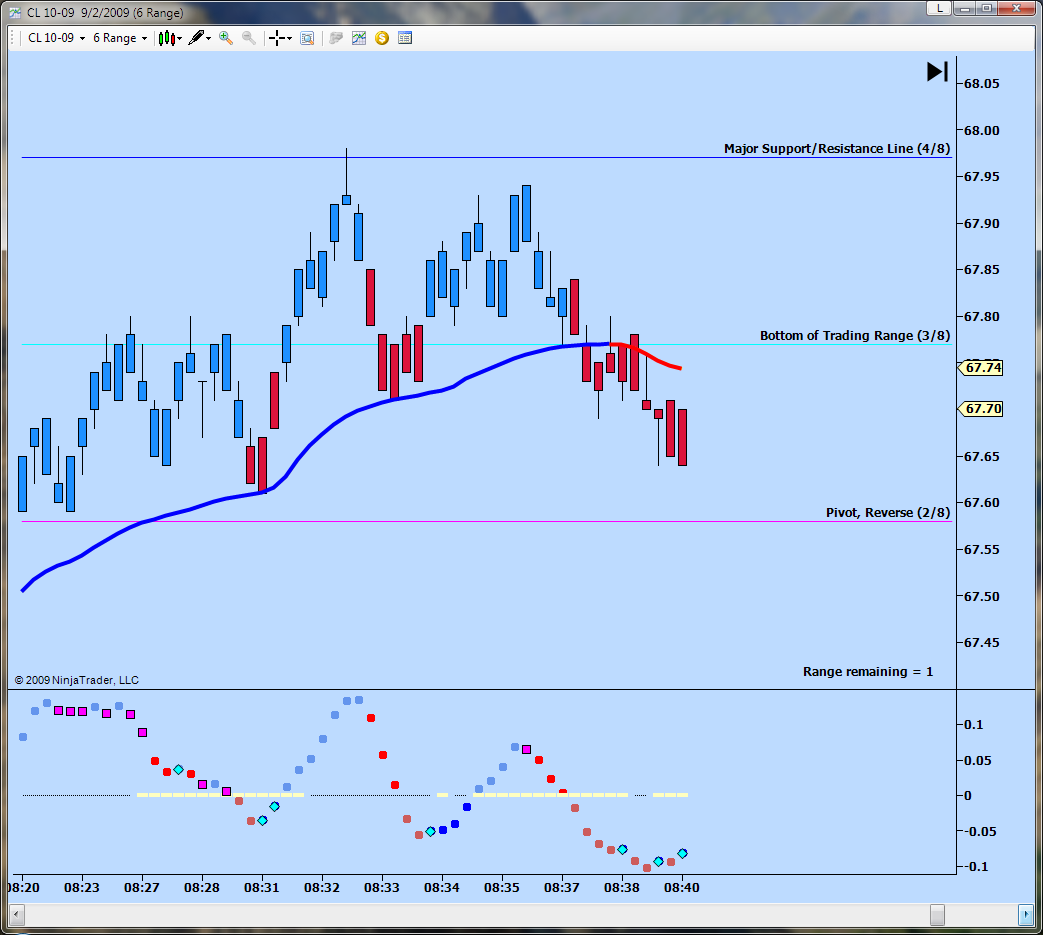Click the 08:37 time axis label

(561, 887)
